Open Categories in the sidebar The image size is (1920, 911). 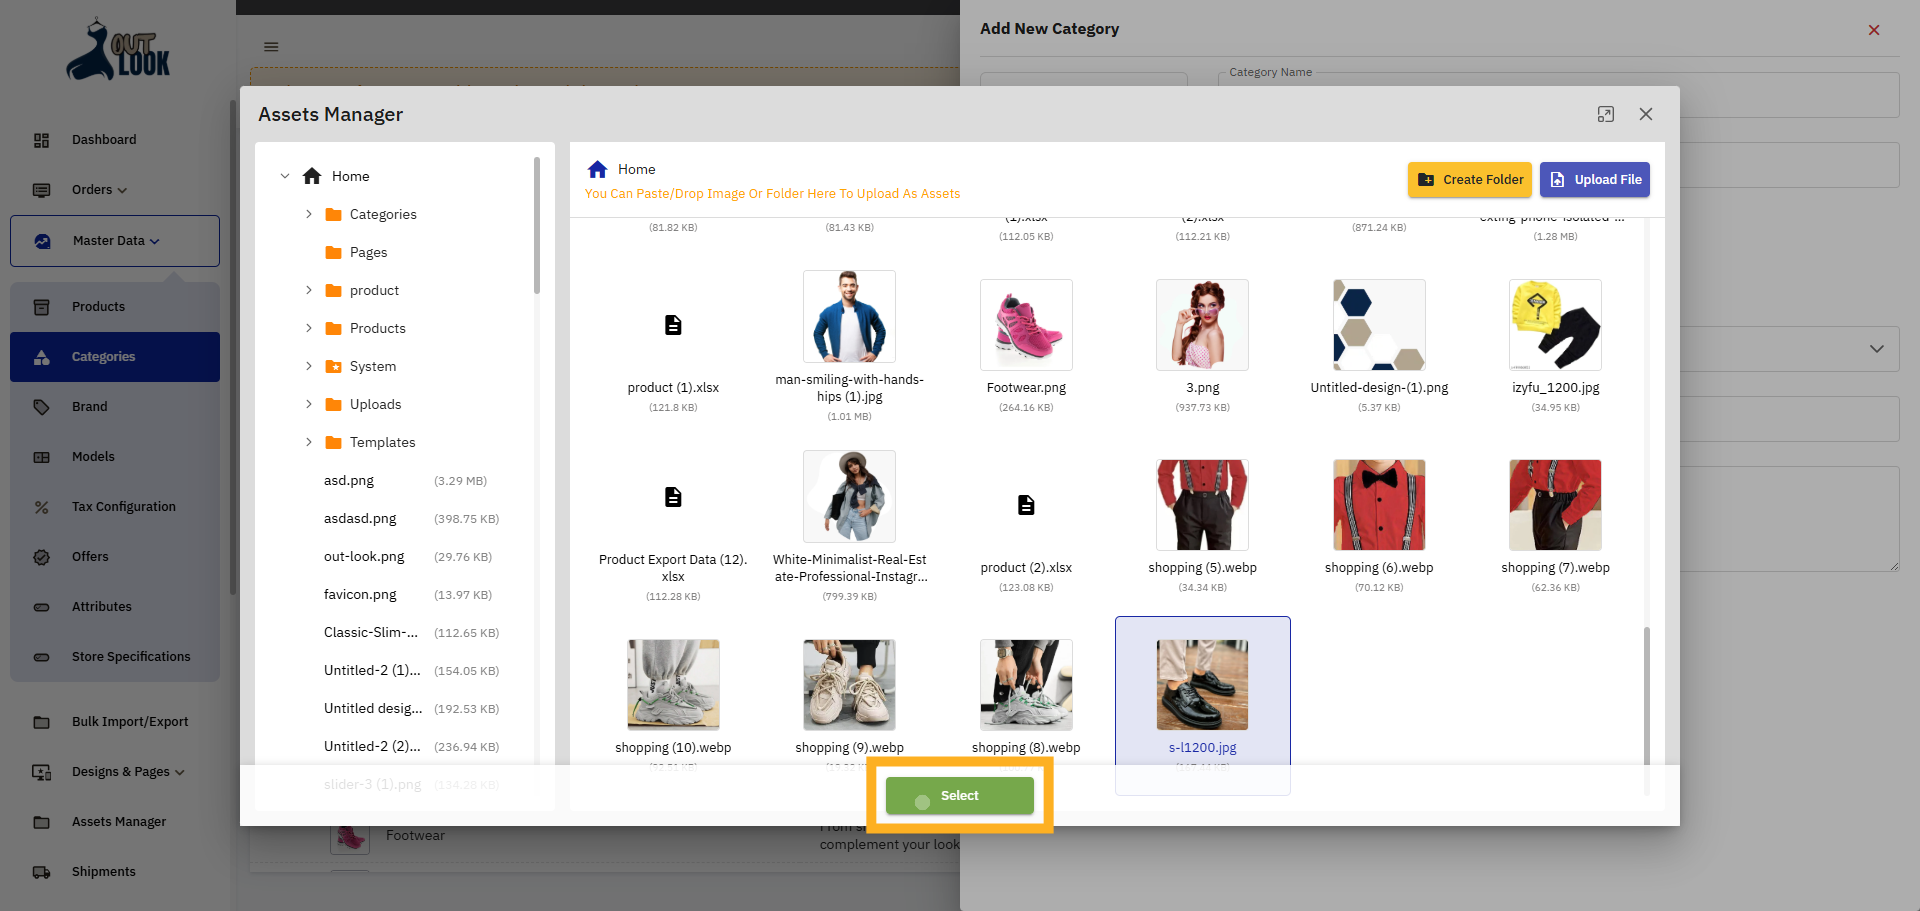(x=115, y=357)
